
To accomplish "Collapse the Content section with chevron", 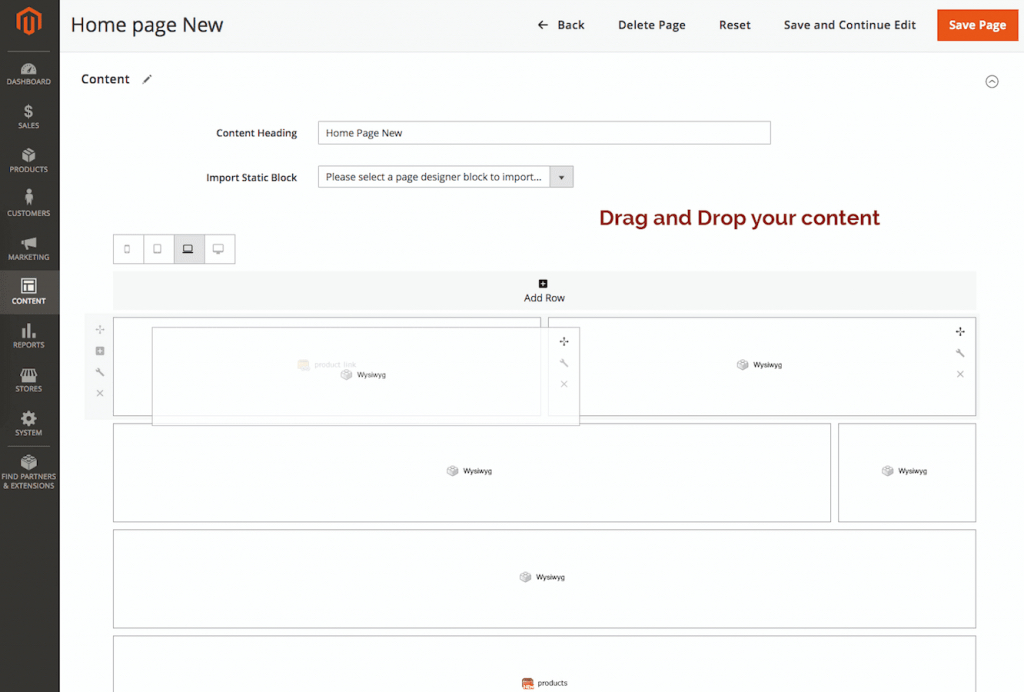I will tap(991, 82).
